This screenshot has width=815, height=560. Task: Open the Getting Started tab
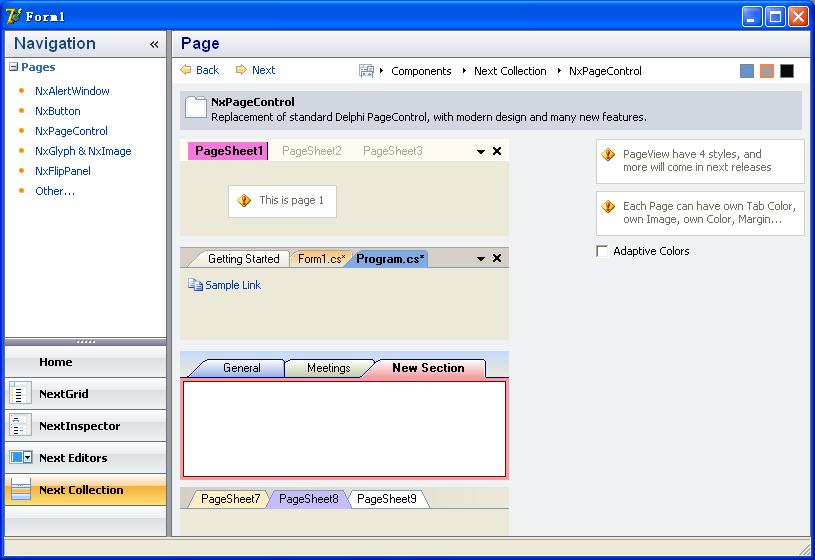(243, 258)
